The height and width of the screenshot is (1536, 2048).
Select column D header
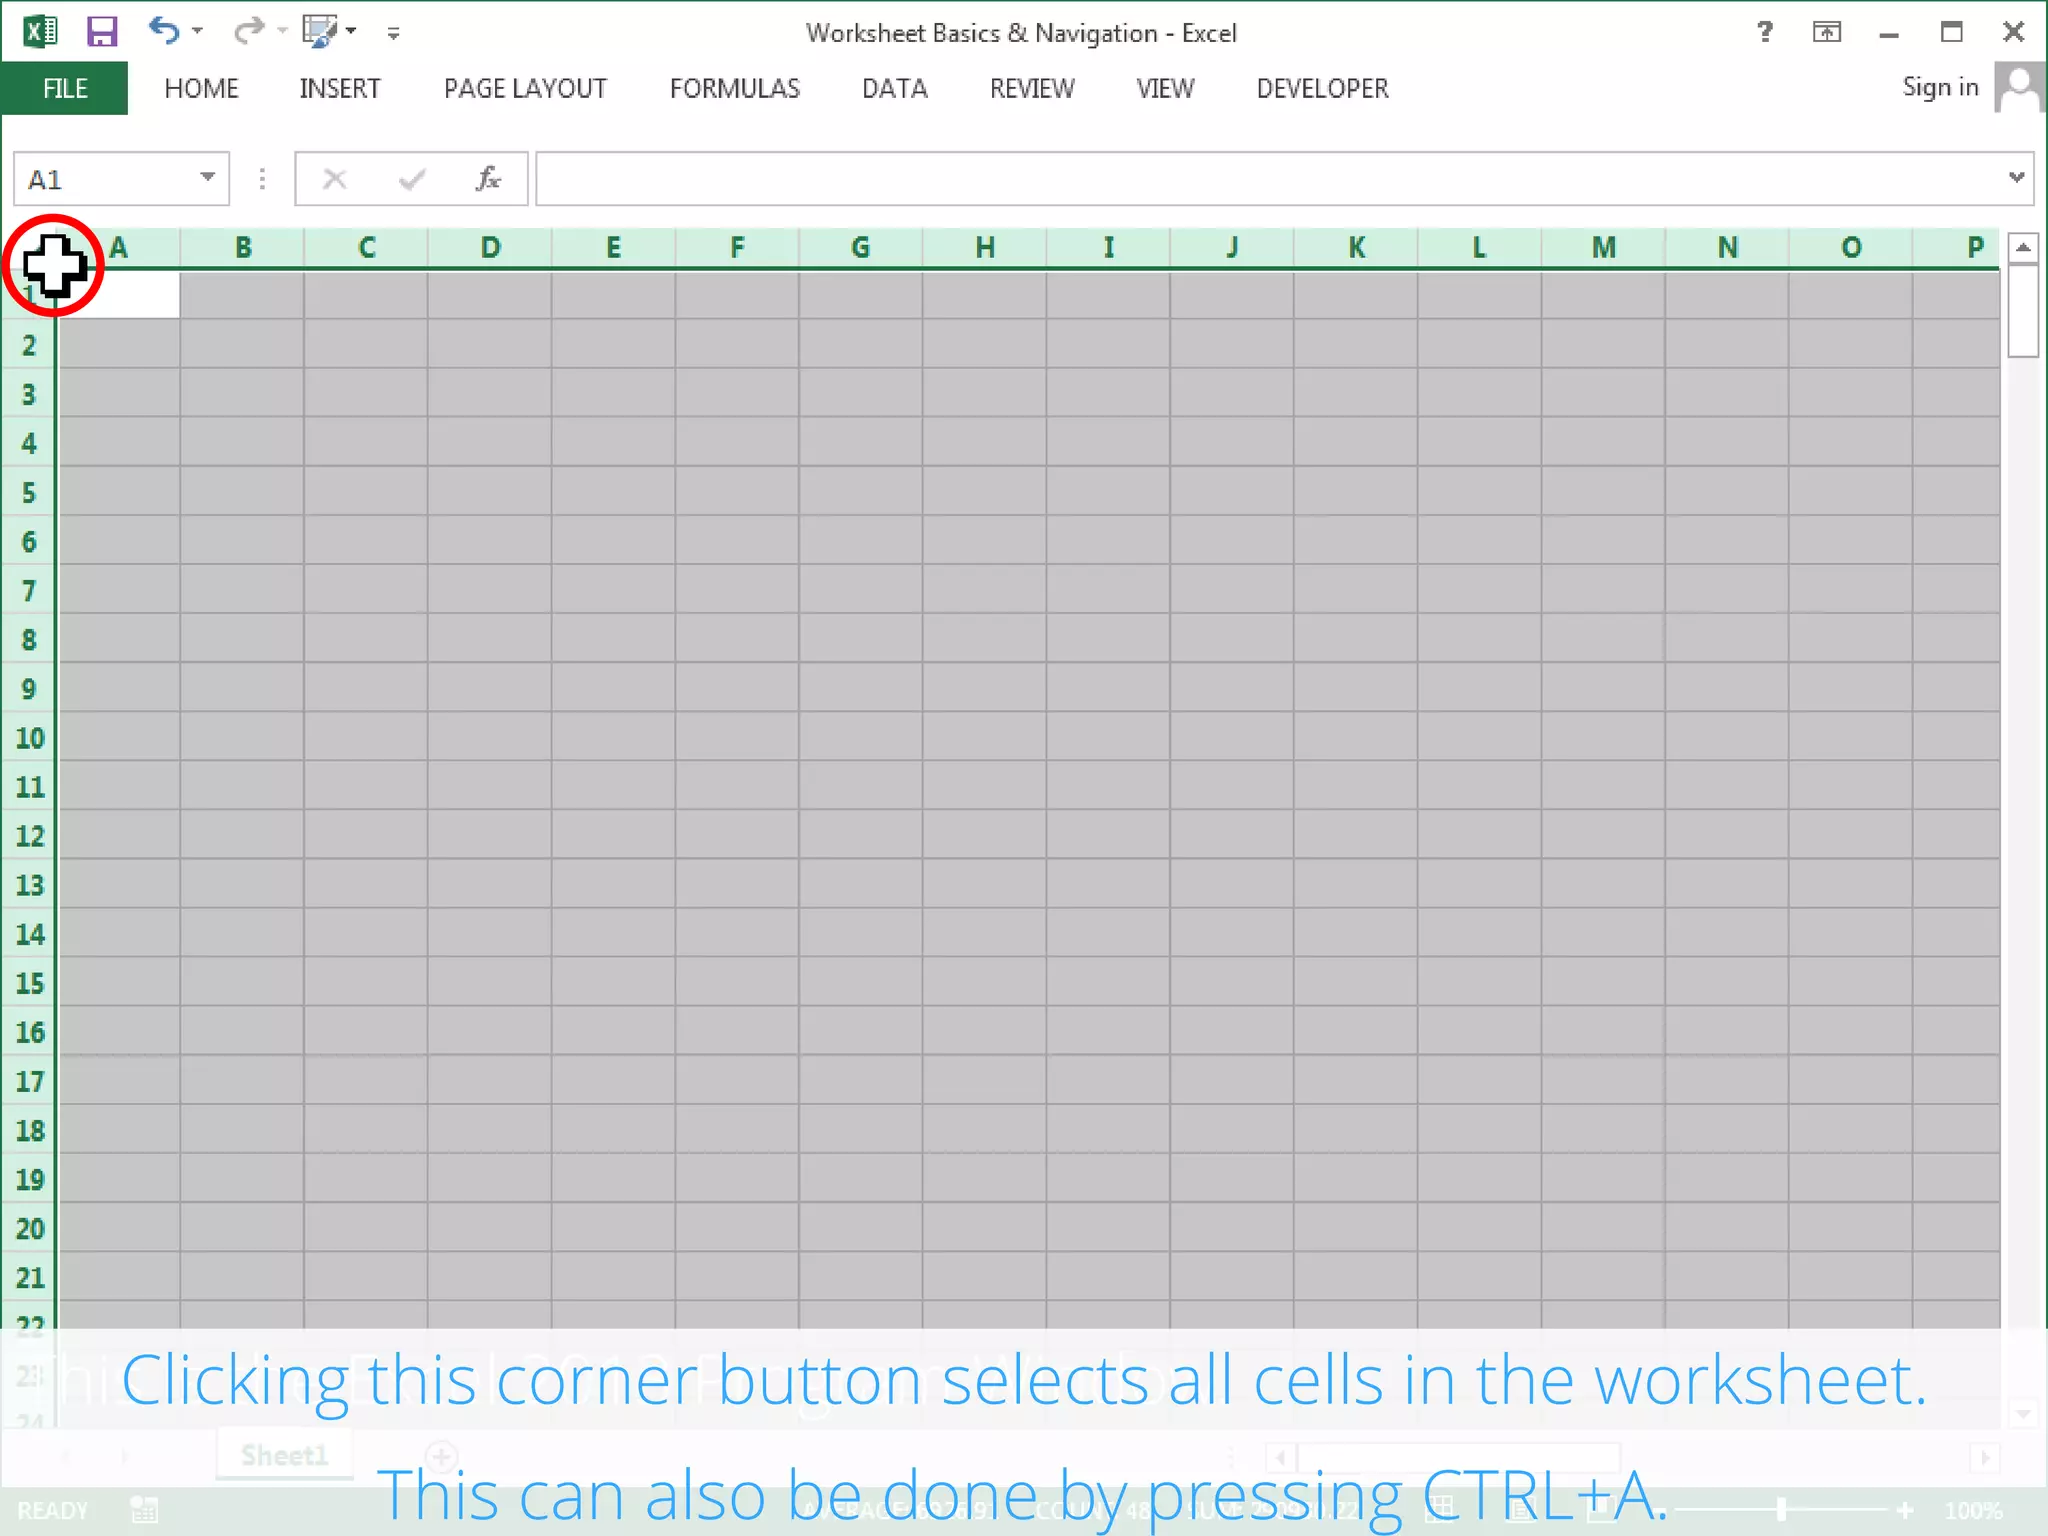pos(490,247)
